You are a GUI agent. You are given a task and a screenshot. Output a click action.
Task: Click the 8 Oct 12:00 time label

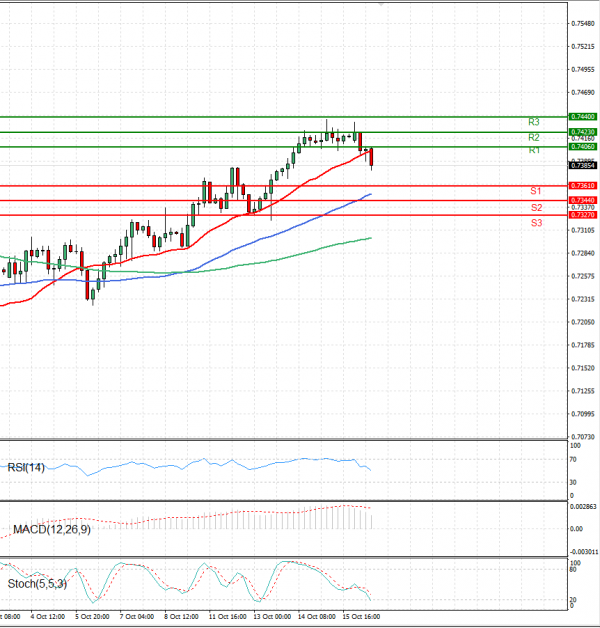click(181, 617)
